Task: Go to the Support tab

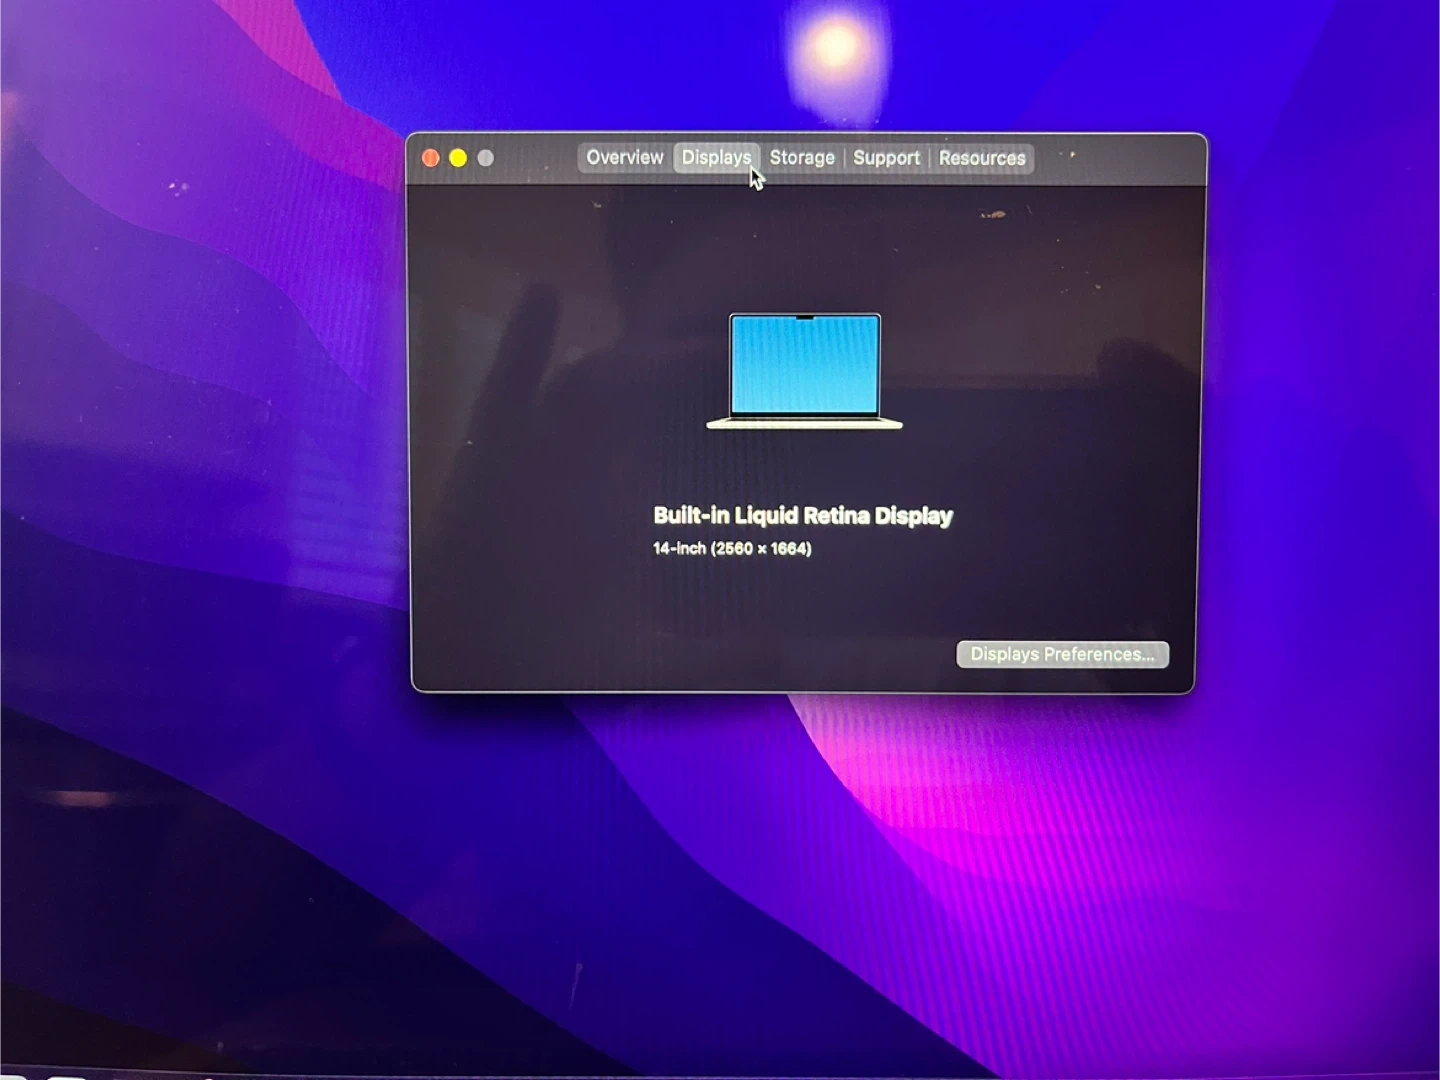Action: [x=886, y=158]
